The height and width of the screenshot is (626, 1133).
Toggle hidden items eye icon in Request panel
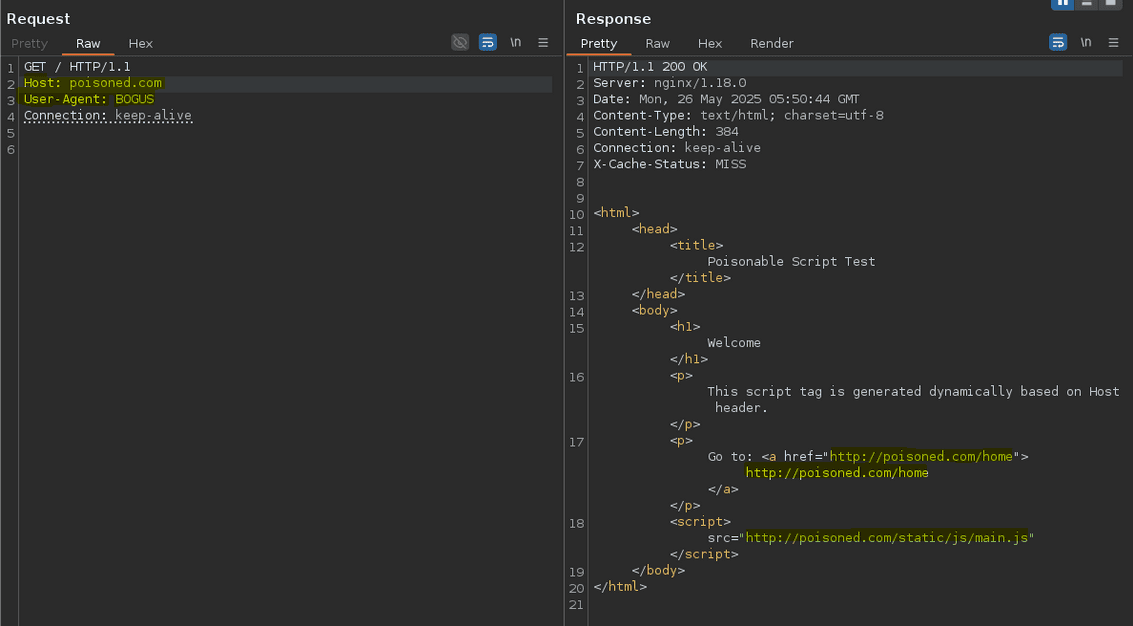460,42
